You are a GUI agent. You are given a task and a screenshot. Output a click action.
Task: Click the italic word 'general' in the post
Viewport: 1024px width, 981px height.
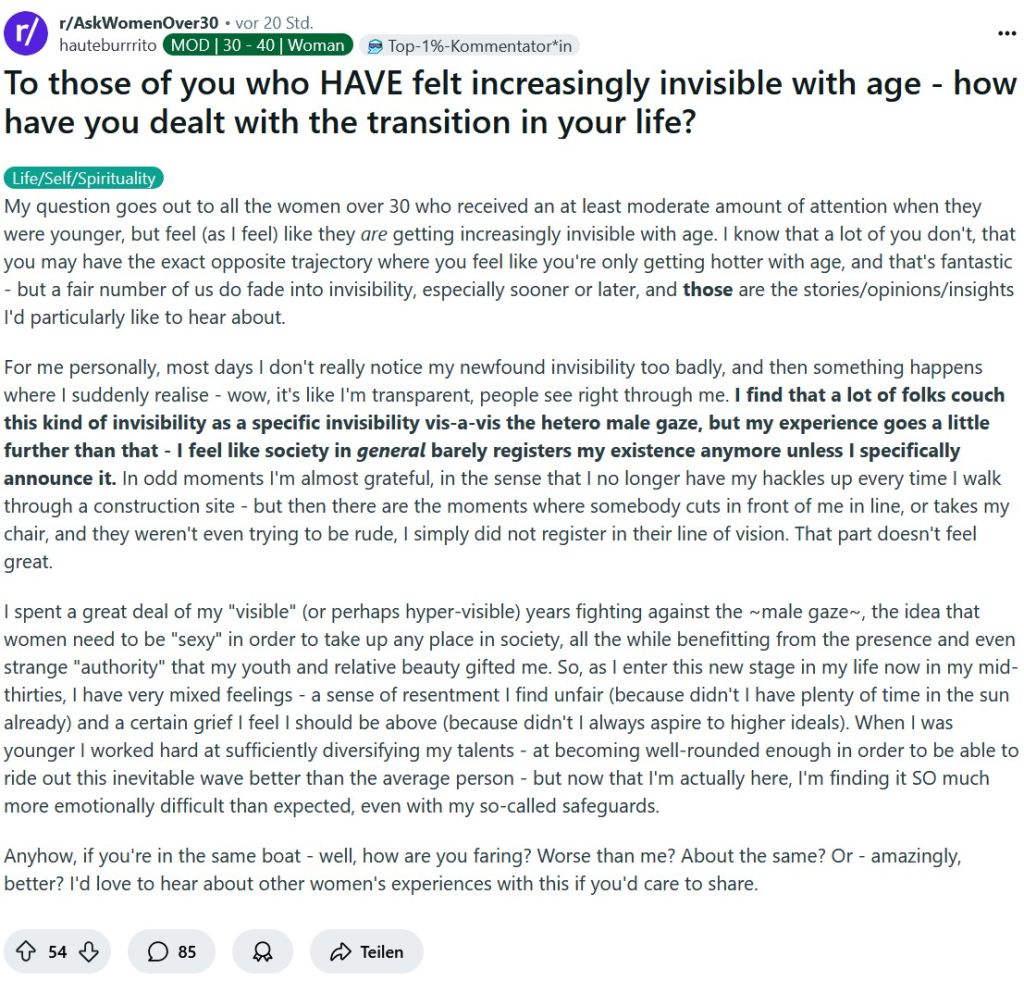391,451
